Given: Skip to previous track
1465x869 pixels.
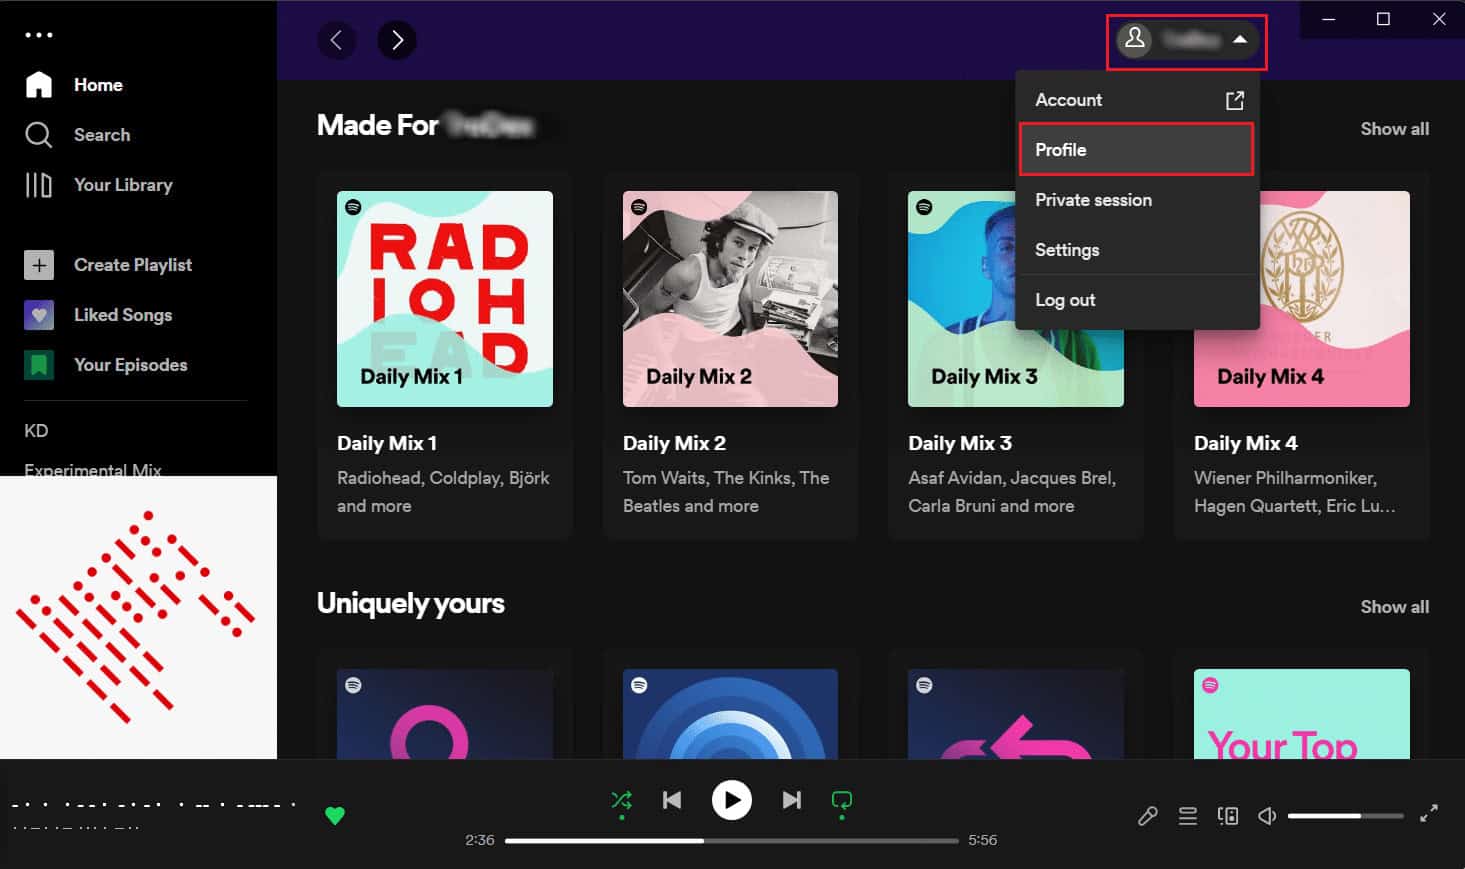Looking at the screenshot, I should [672, 800].
